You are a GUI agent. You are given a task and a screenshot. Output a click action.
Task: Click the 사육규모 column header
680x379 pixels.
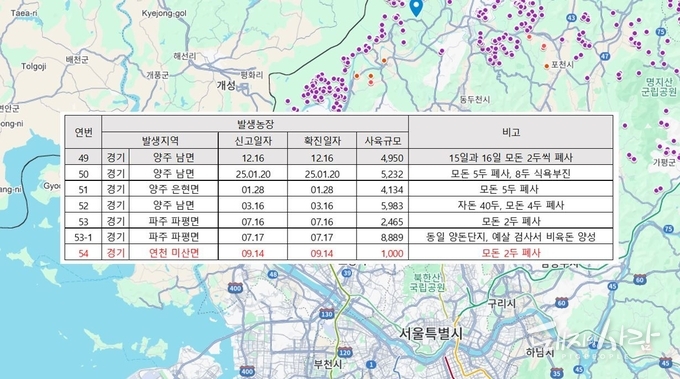click(382, 140)
